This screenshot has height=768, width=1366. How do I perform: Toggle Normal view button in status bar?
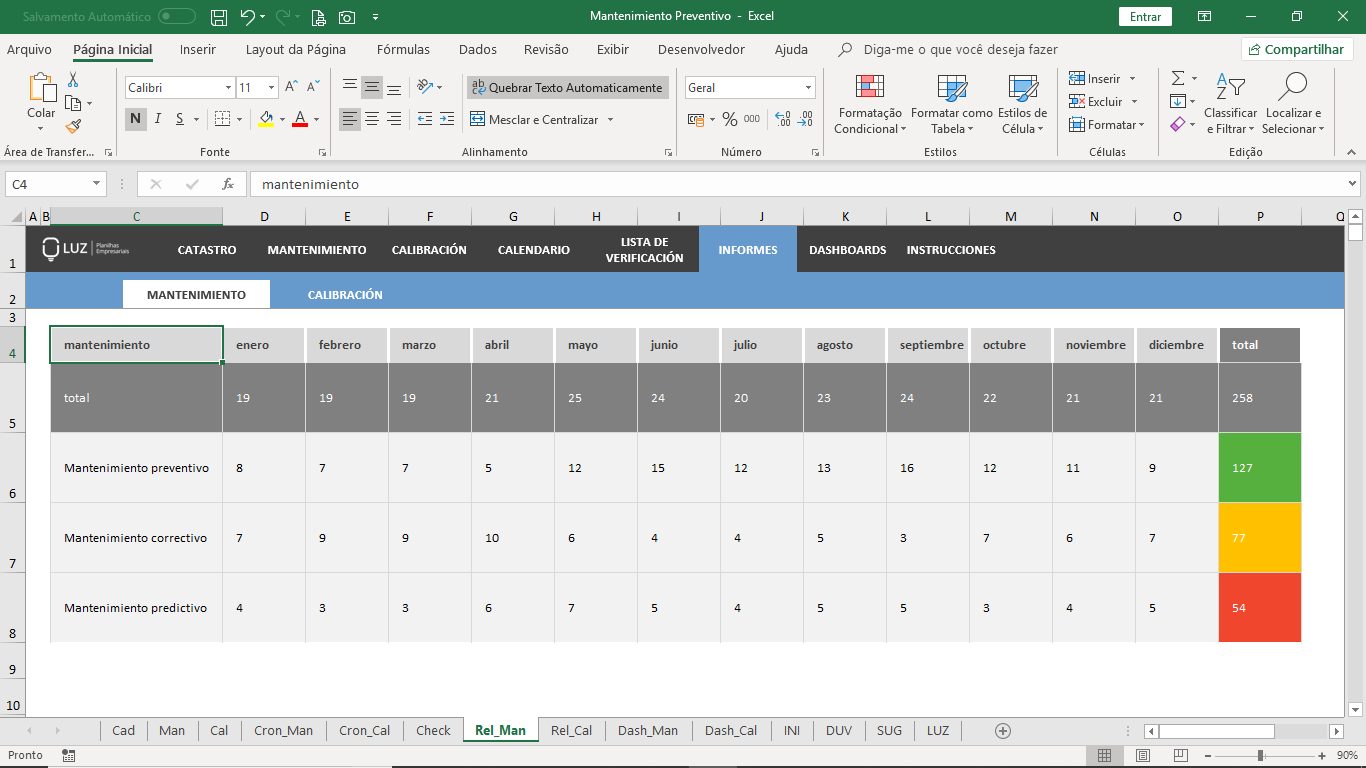click(x=1105, y=755)
